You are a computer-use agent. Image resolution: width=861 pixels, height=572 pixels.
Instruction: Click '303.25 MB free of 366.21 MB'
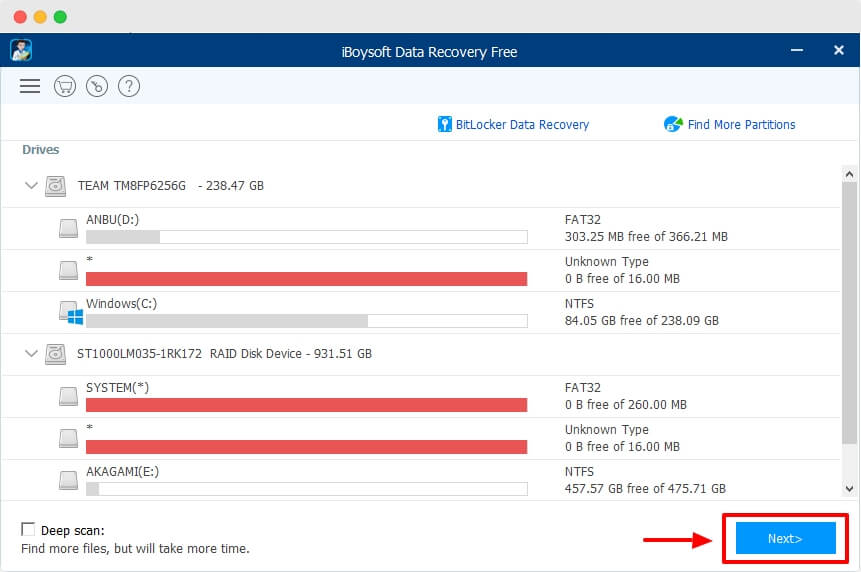646,237
